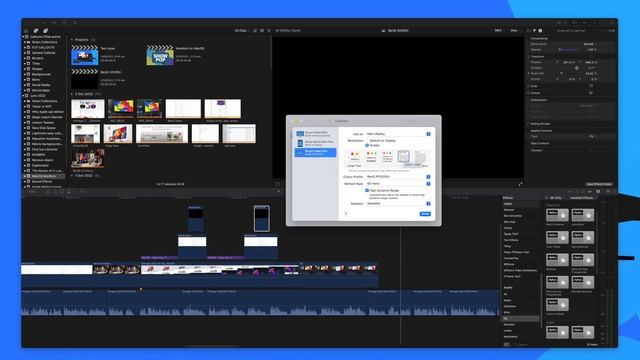Open the Effects browser icon above timeline
640x360 pixels.
[598, 191]
